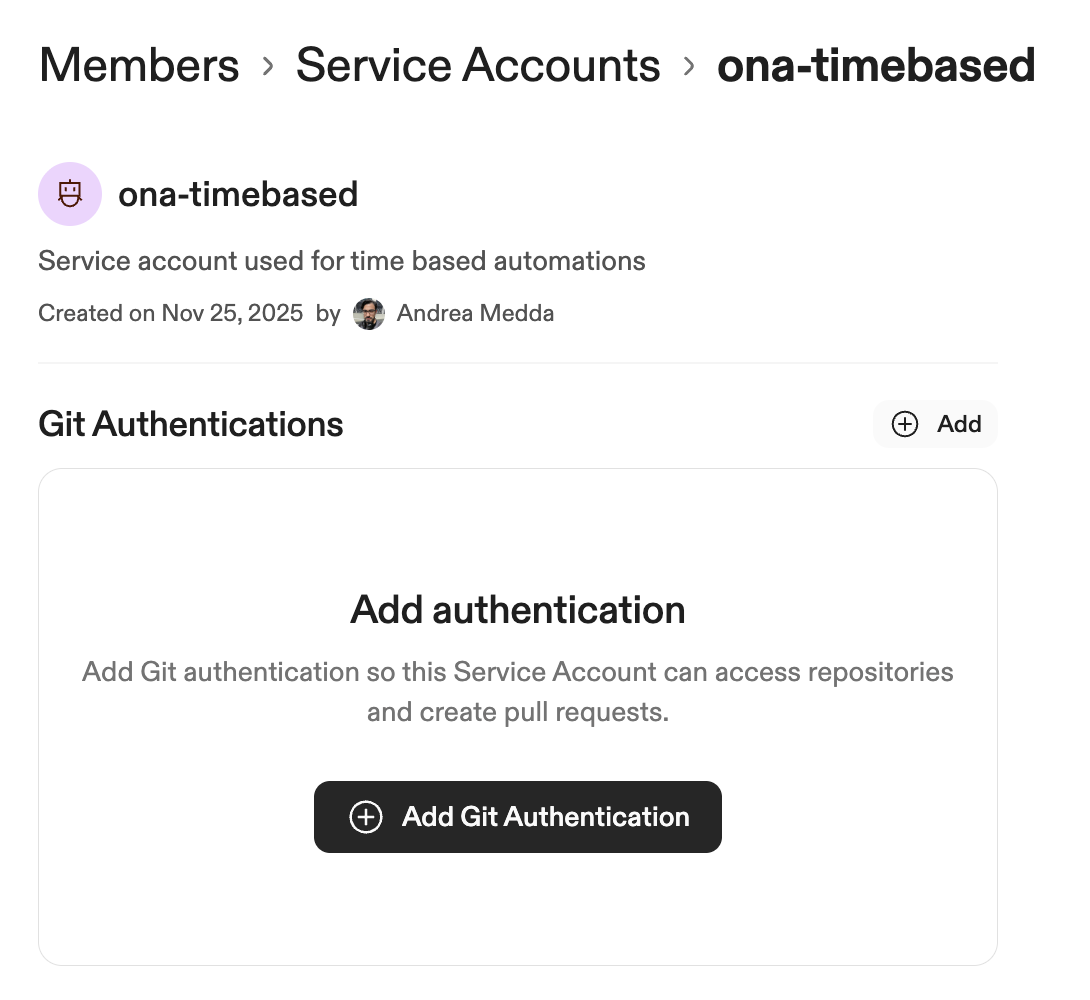1090x1000 pixels.
Task: Click the chevron between Members and Service Accounts
Action: [x=267, y=65]
